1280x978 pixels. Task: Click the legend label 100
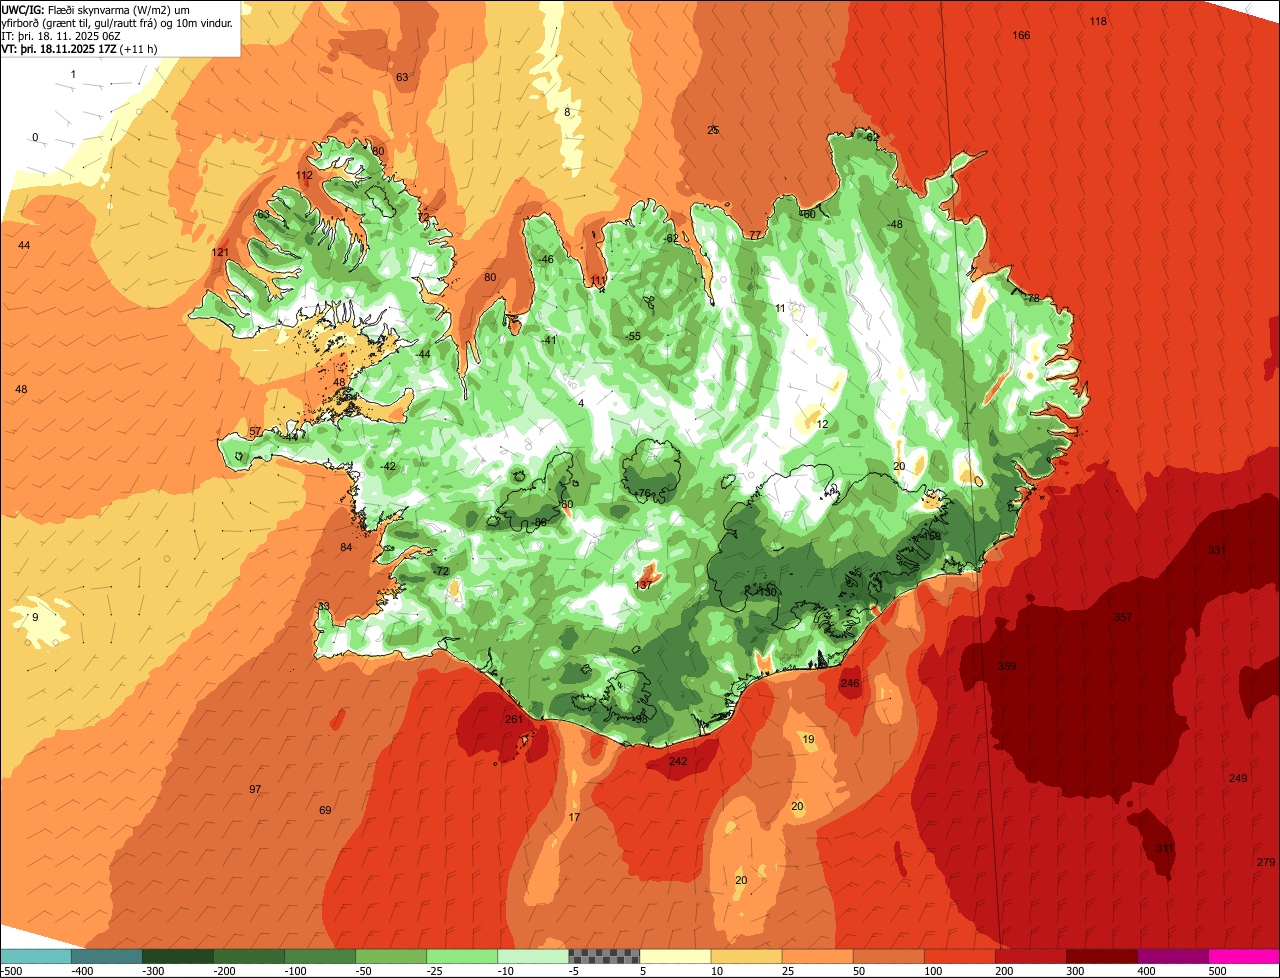[x=933, y=970]
